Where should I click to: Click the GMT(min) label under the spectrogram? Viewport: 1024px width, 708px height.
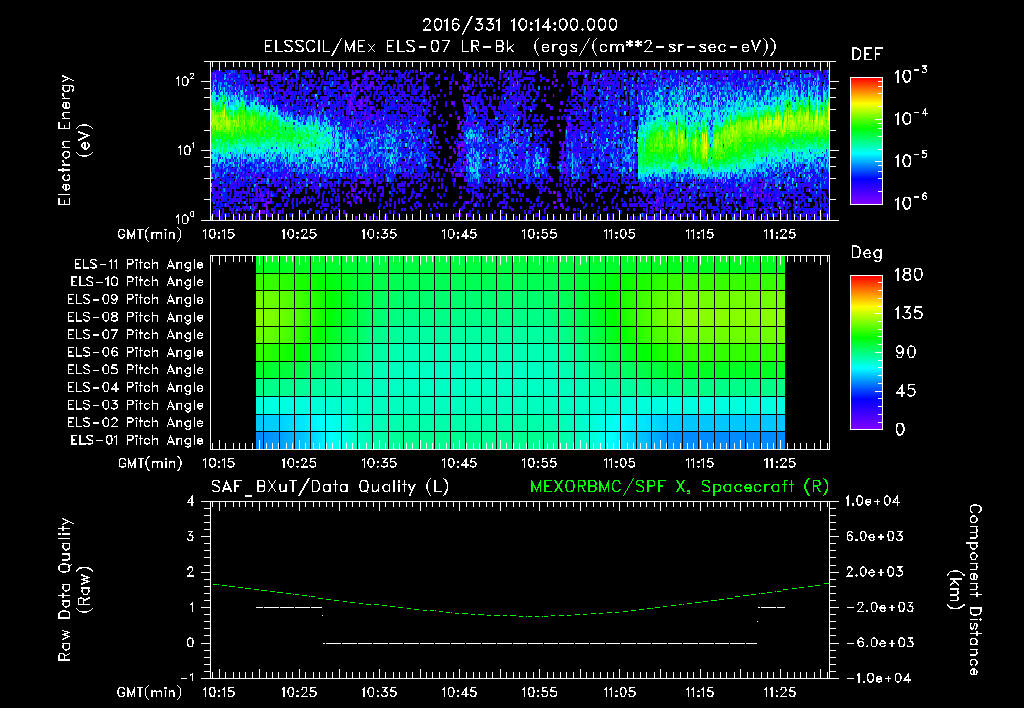(149, 234)
